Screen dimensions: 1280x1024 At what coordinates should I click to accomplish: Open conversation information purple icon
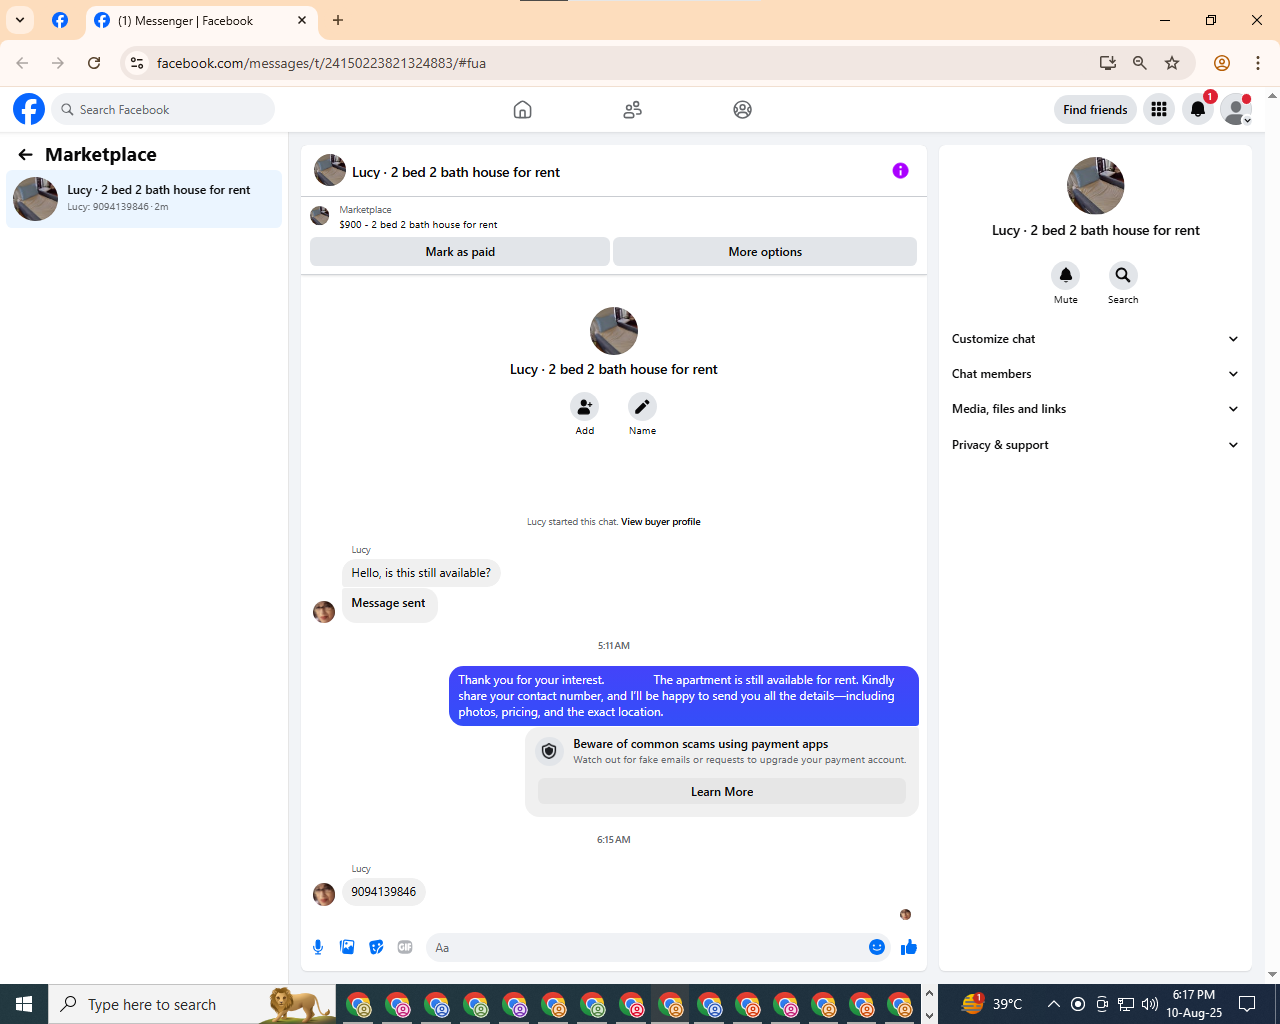coord(900,171)
